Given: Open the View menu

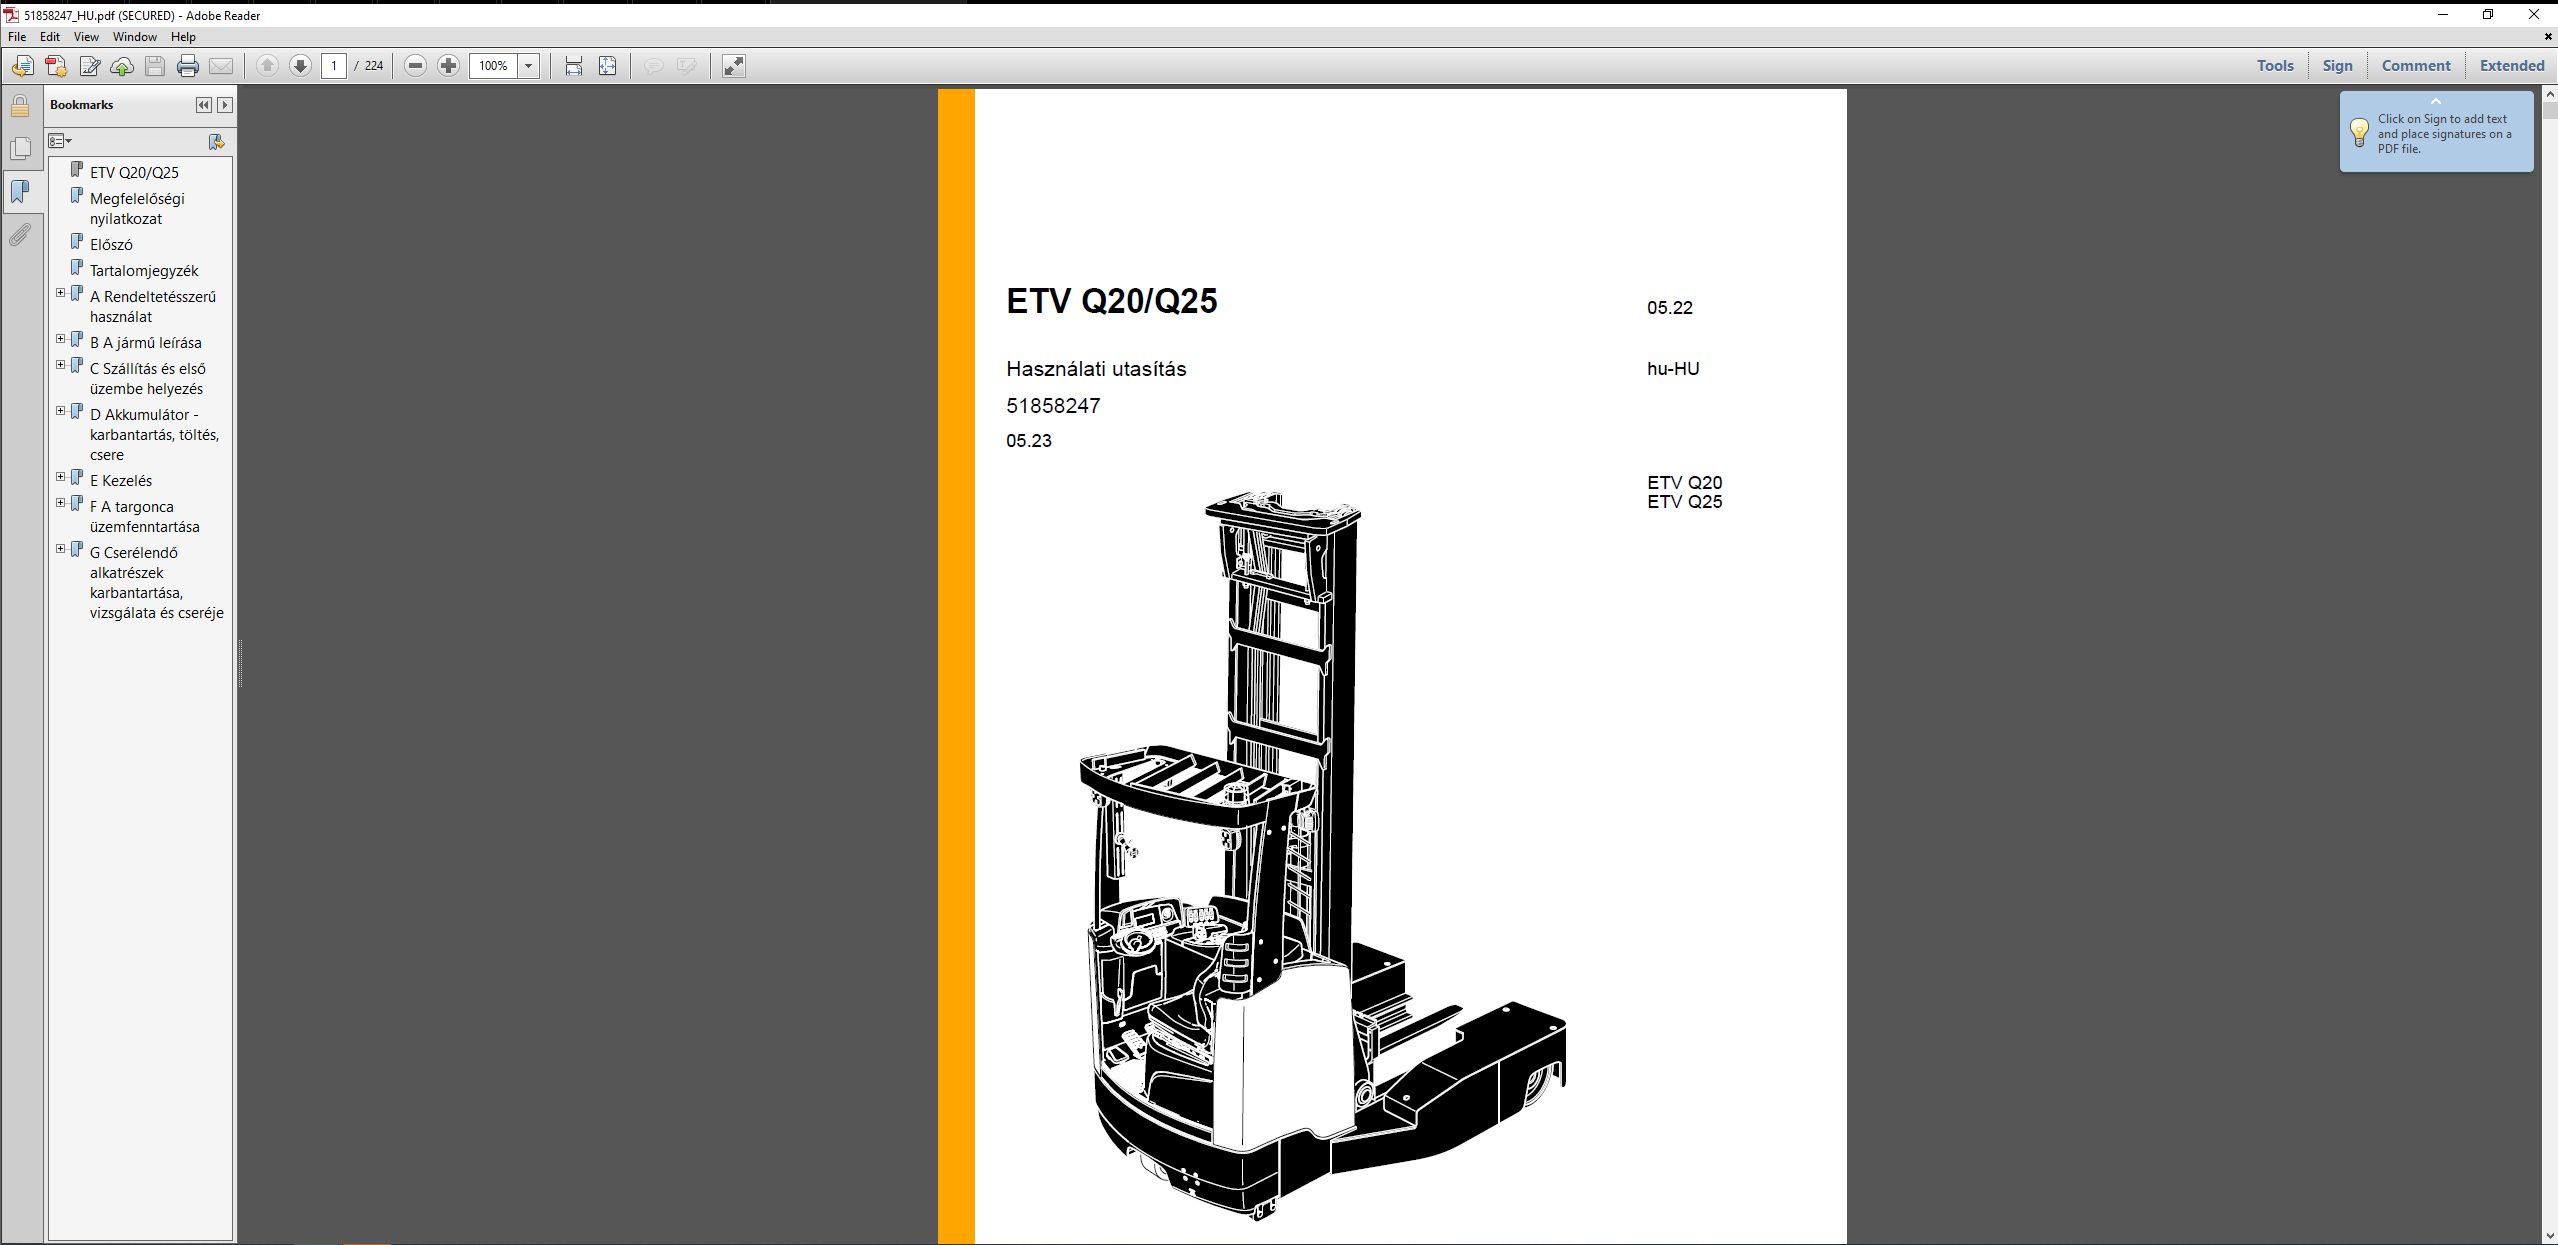Looking at the screenshot, I should point(86,37).
